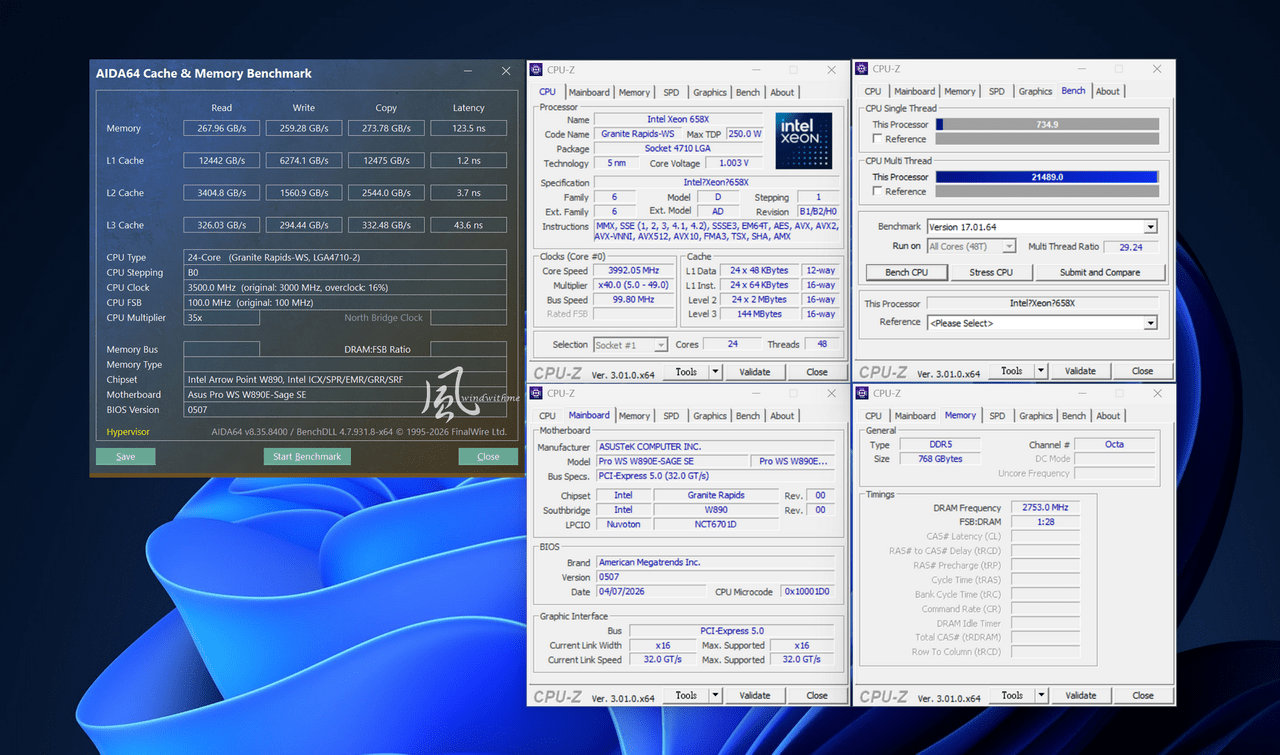The image size is (1280, 755).
Task: Start Benchmark in AIDA64
Action: [308, 457]
